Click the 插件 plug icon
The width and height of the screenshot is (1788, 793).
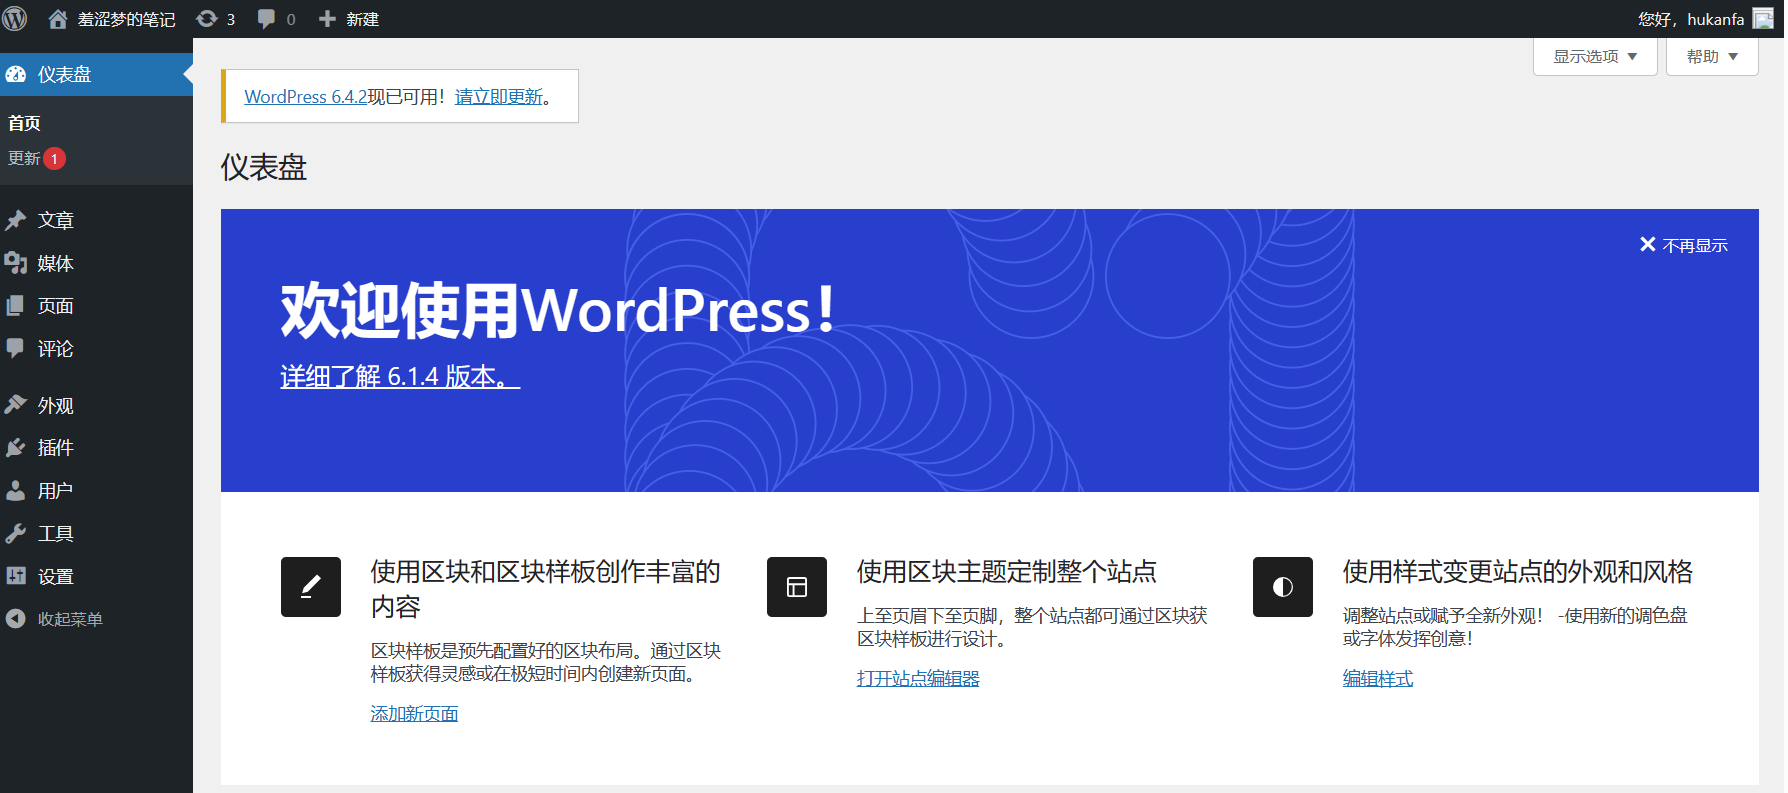(16, 447)
